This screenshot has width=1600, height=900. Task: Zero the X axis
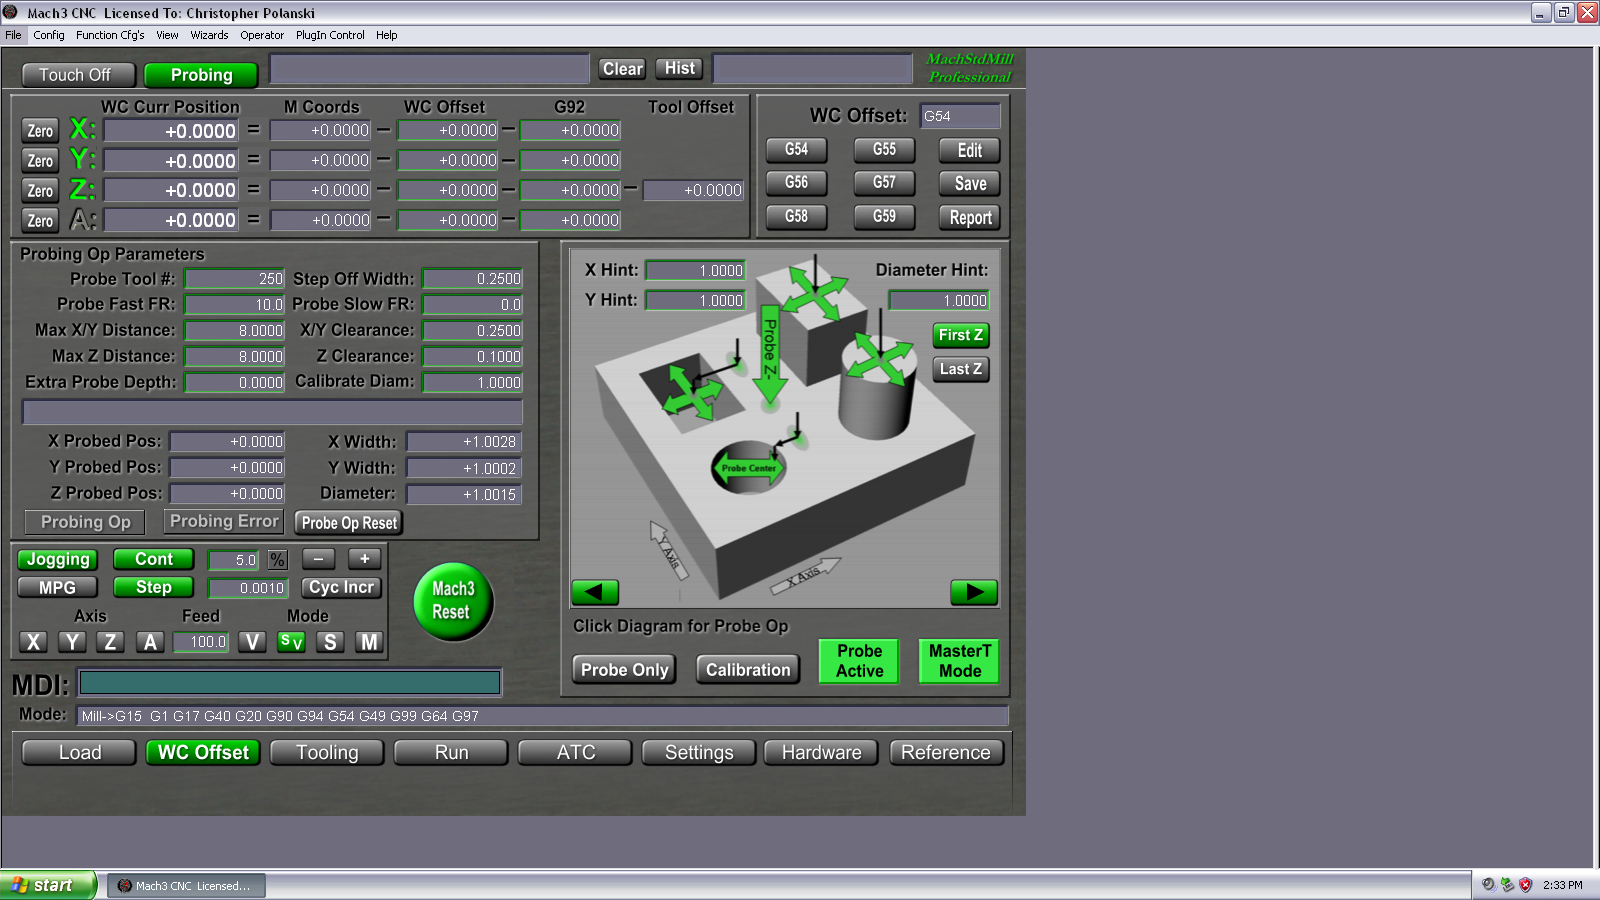(40, 131)
